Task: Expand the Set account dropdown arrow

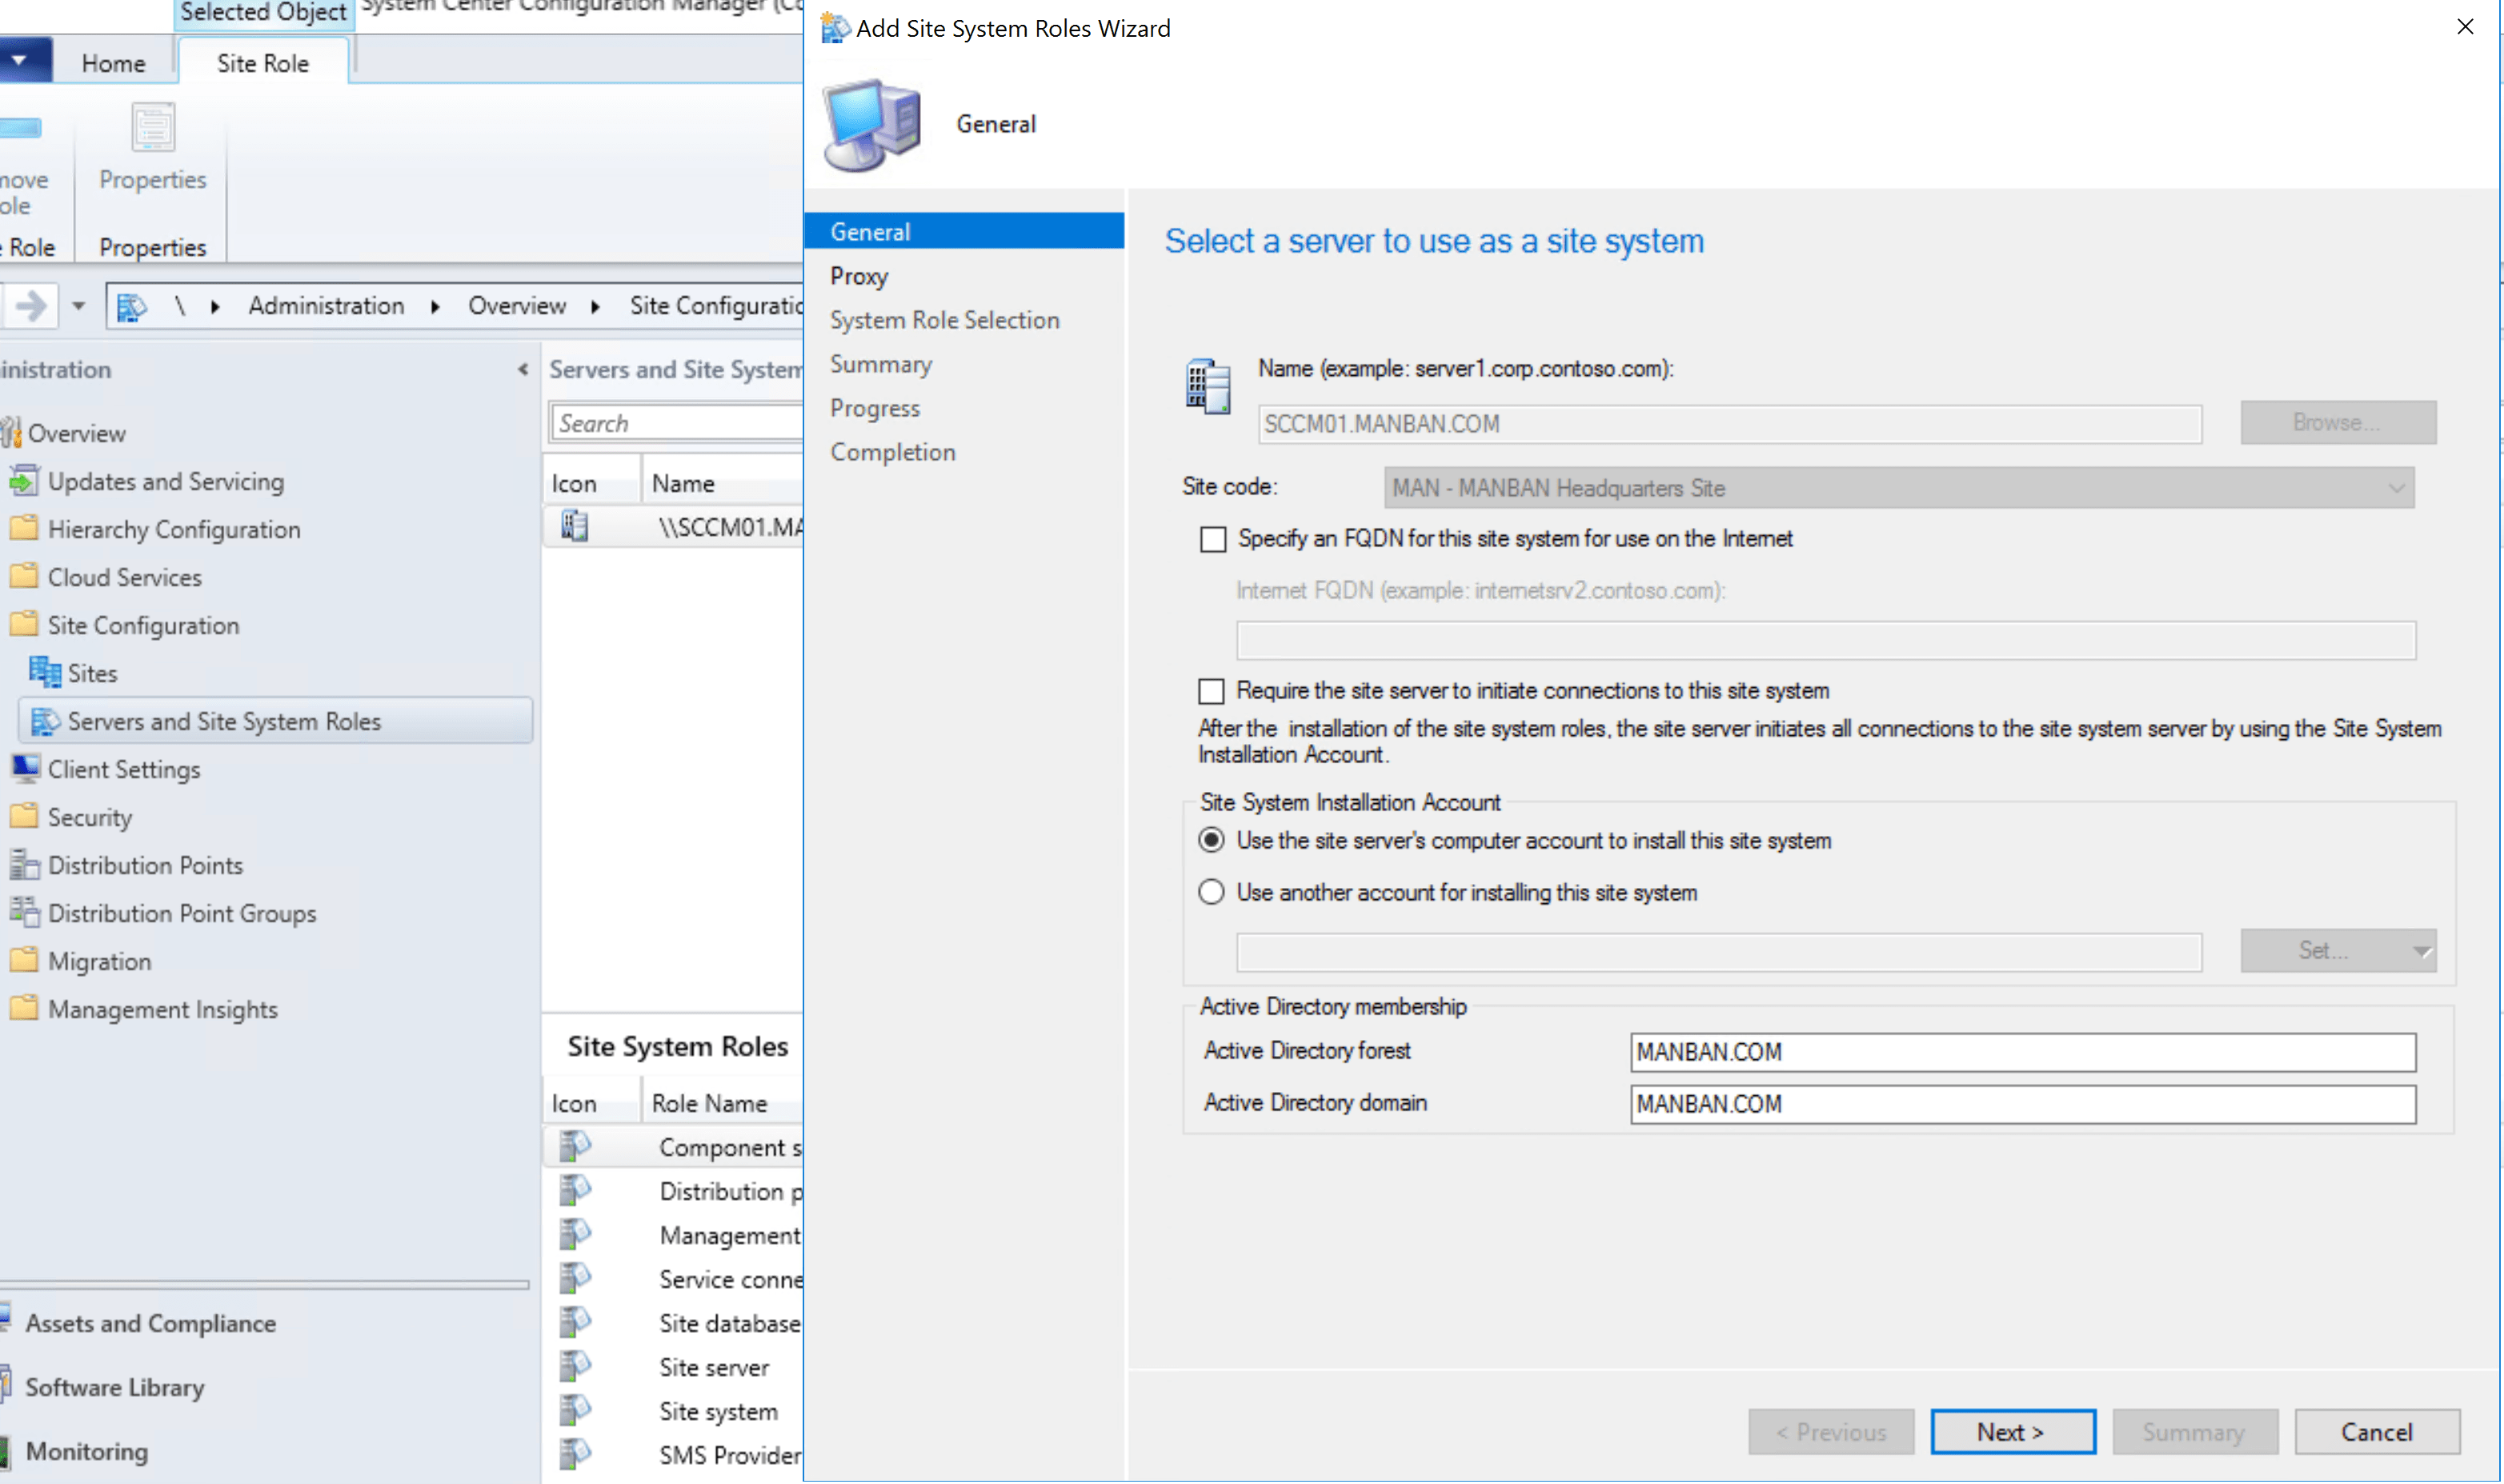Action: 2421,951
